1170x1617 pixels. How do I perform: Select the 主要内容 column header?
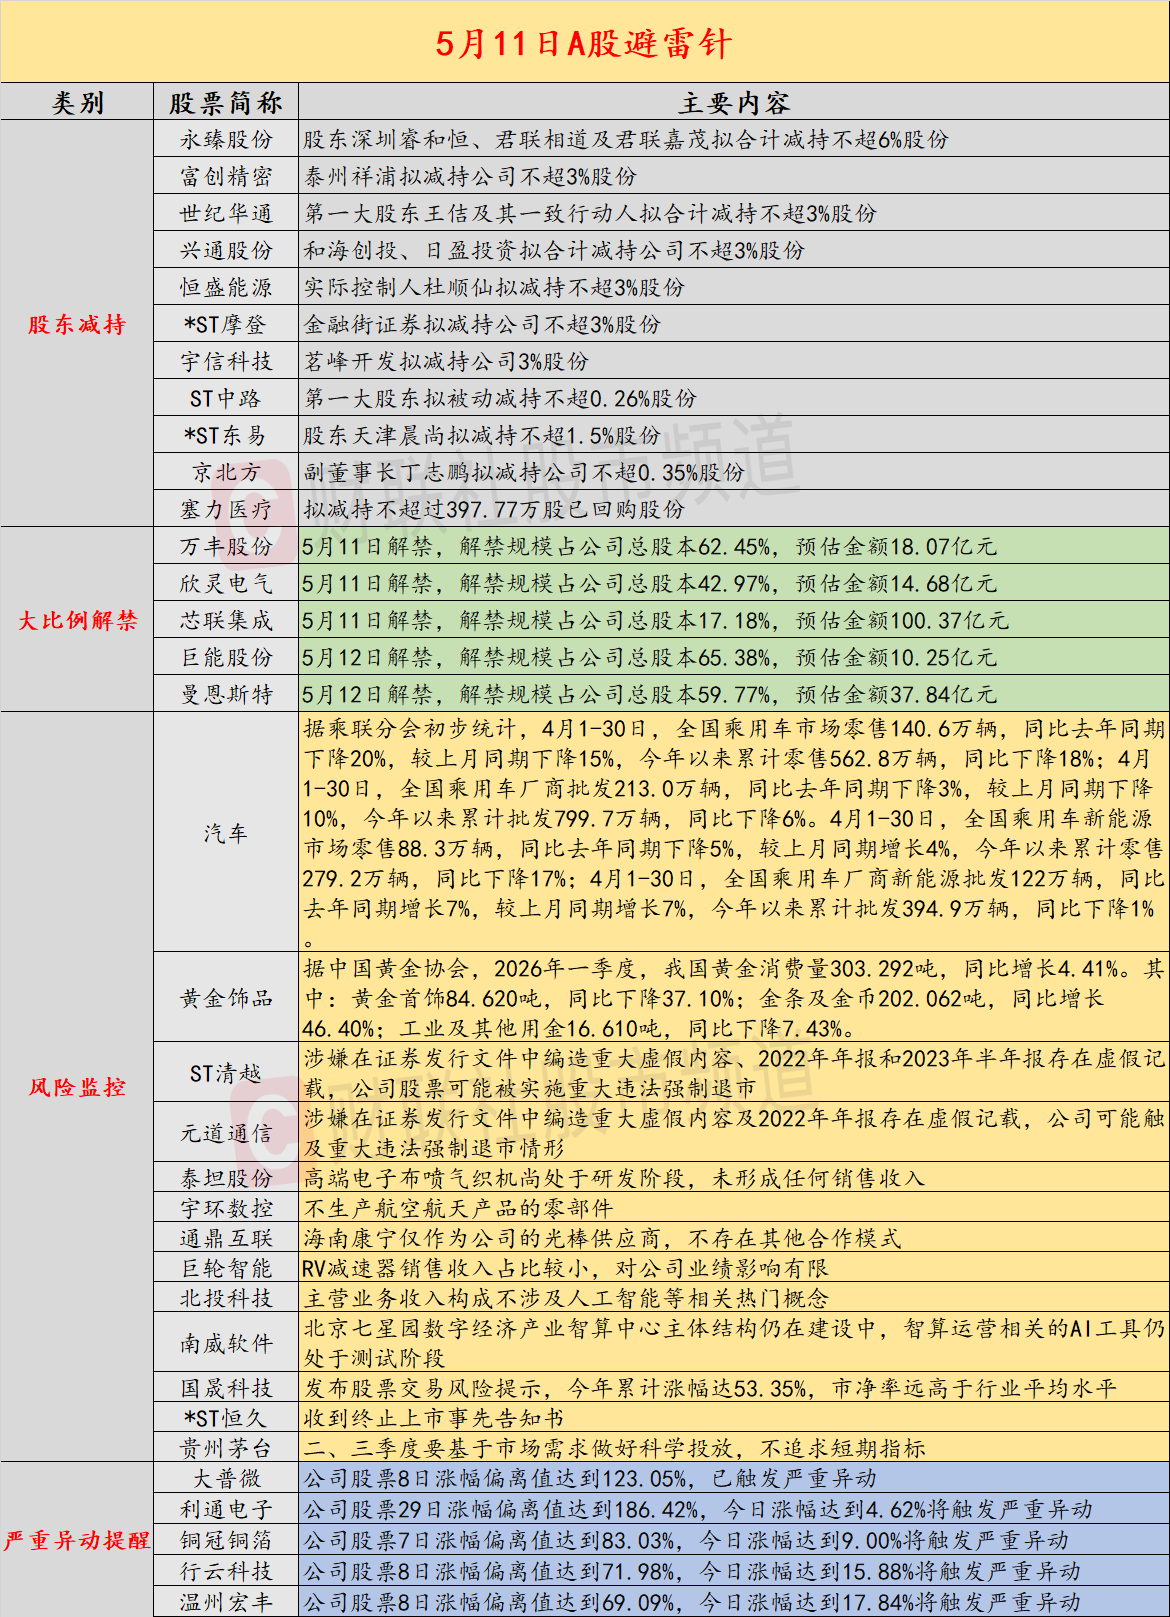pos(734,103)
